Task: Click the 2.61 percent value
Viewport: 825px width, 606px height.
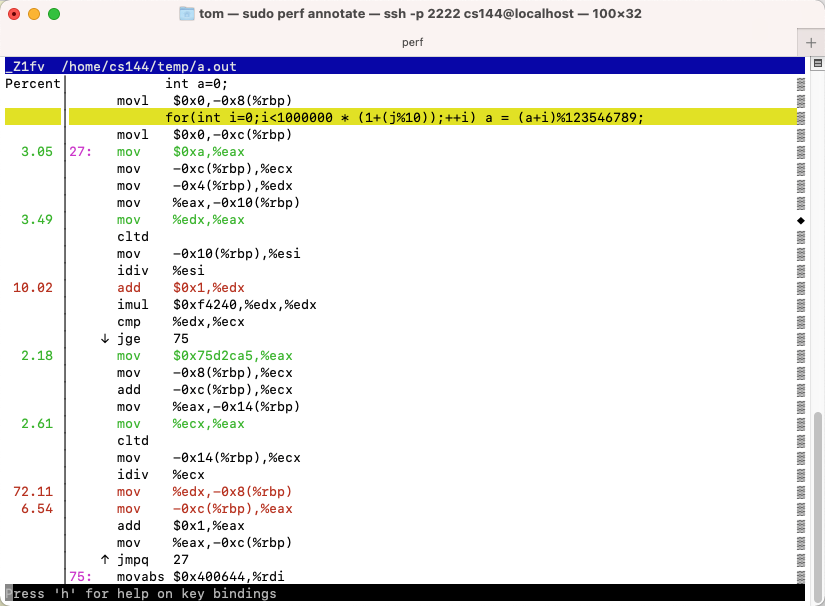Action: (x=37, y=424)
